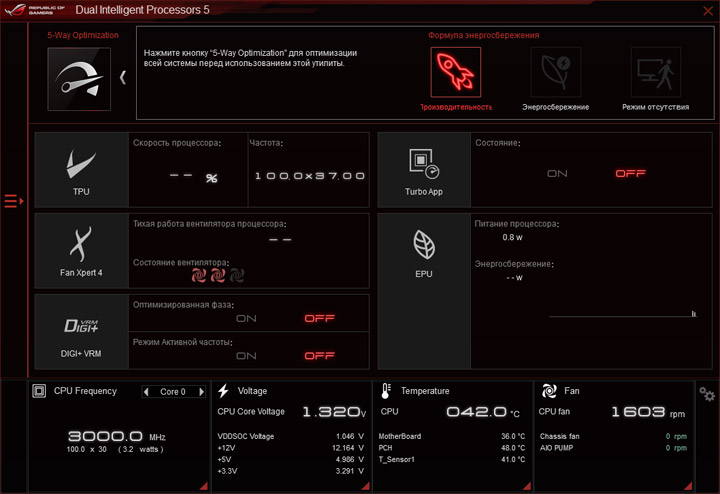Screen dimensions: 720x494
Task: Click the Питание процессора 0.8 w value
Action: pyautogui.click(x=512, y=237)
